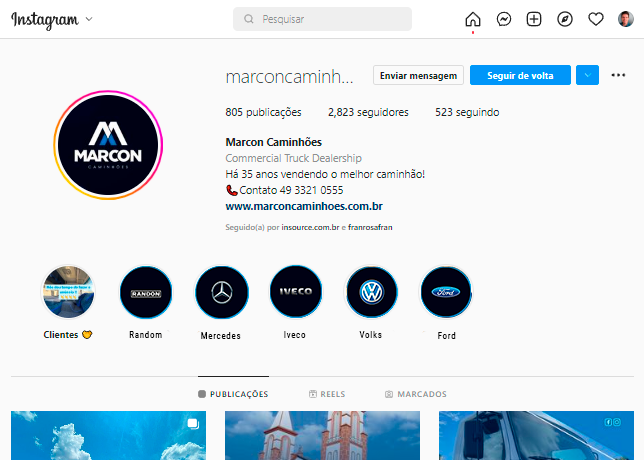The width and height of the screenshot is (644, 460).
Task: Open the Volks story highlight
Action: click(x=371, y=292)
